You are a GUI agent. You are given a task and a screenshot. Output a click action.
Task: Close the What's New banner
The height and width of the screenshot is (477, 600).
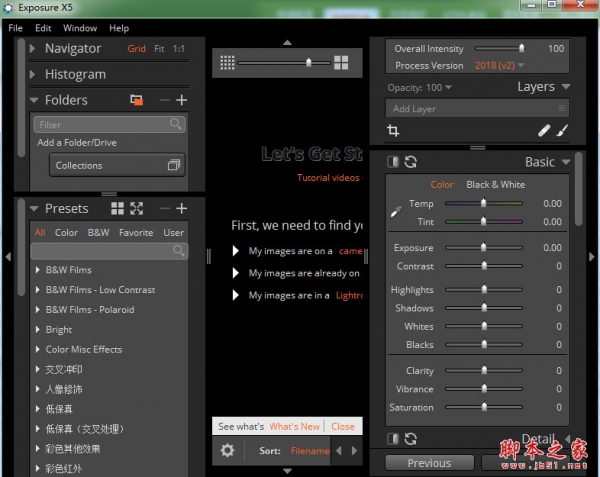(x=343, y=427)
